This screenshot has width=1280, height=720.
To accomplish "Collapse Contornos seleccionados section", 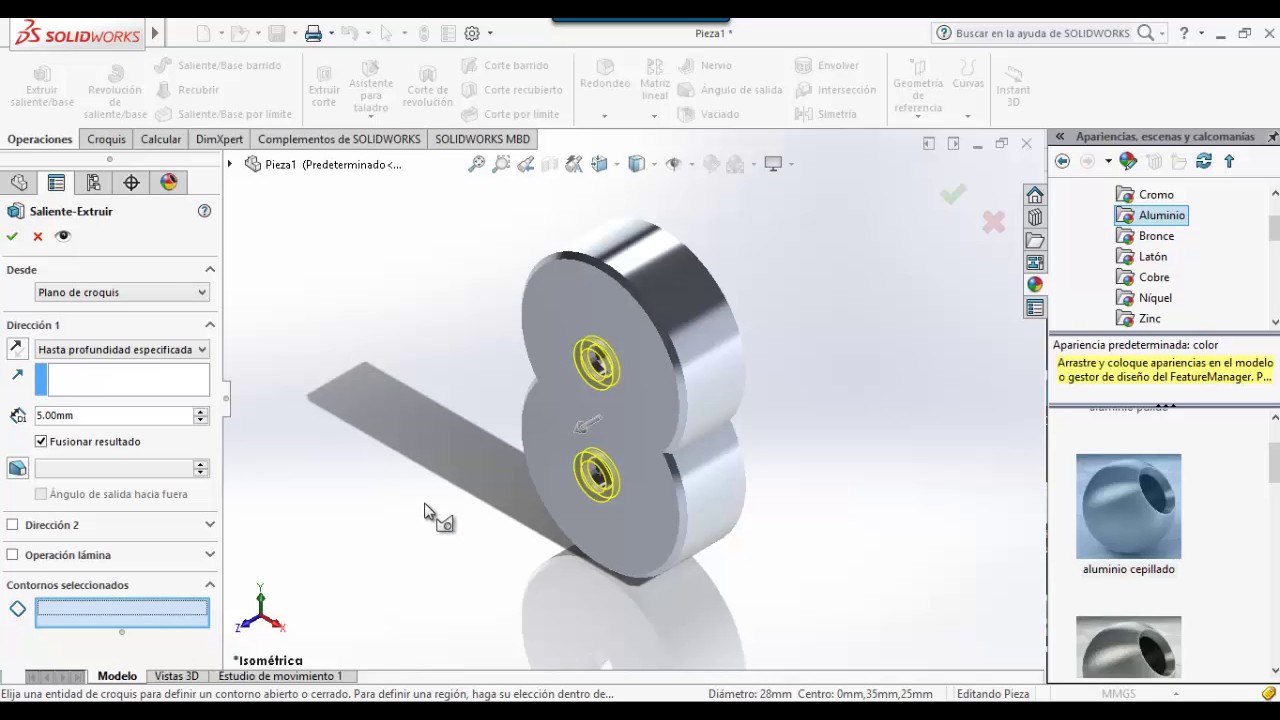I will [210, 585].
